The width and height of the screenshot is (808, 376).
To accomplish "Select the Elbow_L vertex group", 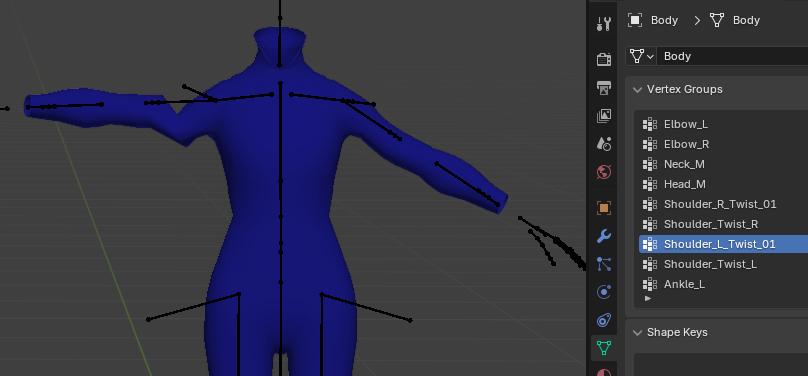I will (x=723, y=124).
